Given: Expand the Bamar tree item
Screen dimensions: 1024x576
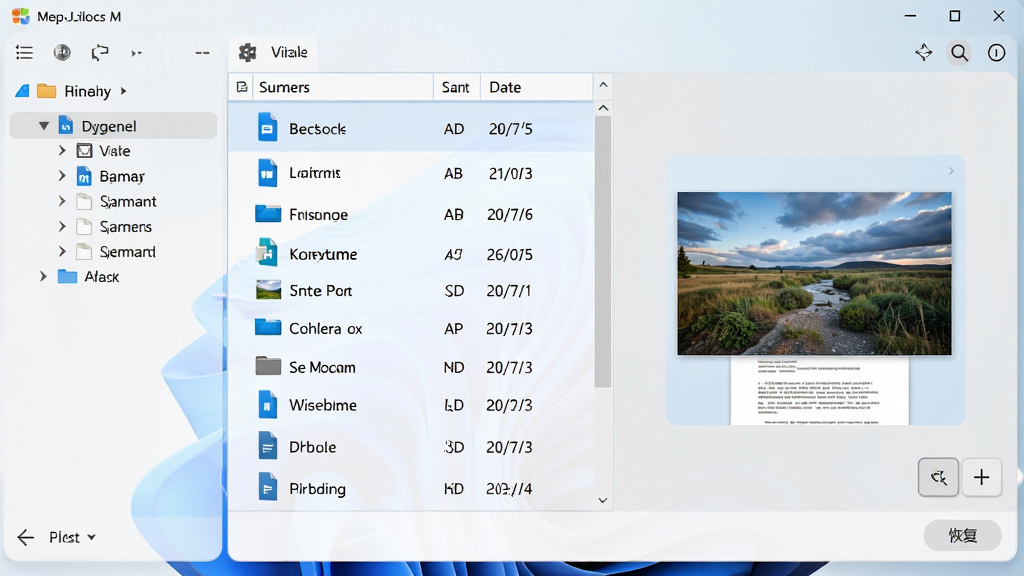Looking at the screenshot, I should [62, 176].
